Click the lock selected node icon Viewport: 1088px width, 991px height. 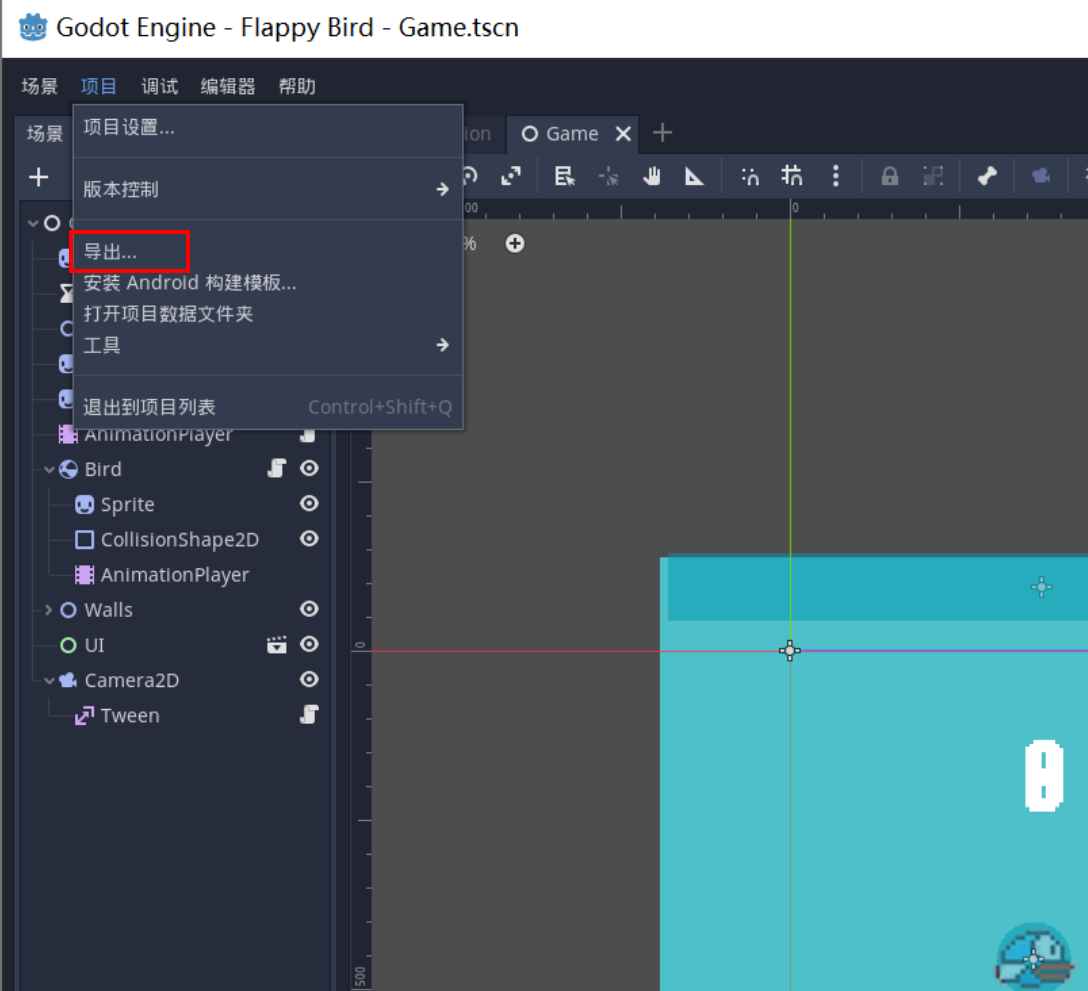[889, 177]
